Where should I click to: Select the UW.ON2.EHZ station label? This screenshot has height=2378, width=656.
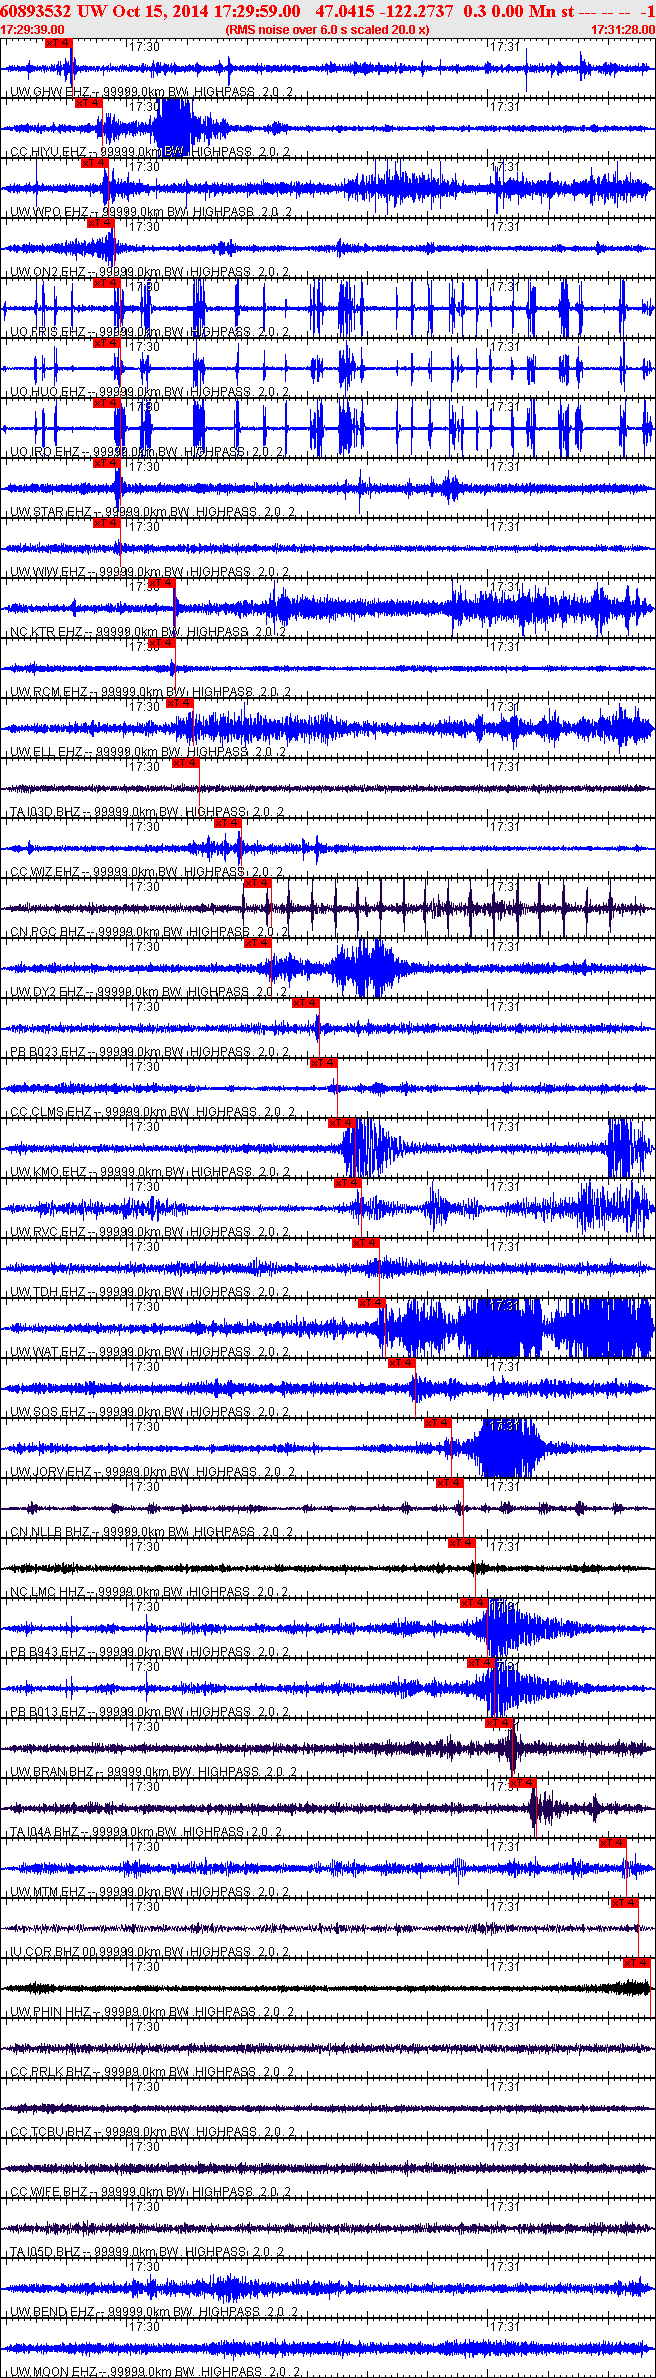coord(50,272)
